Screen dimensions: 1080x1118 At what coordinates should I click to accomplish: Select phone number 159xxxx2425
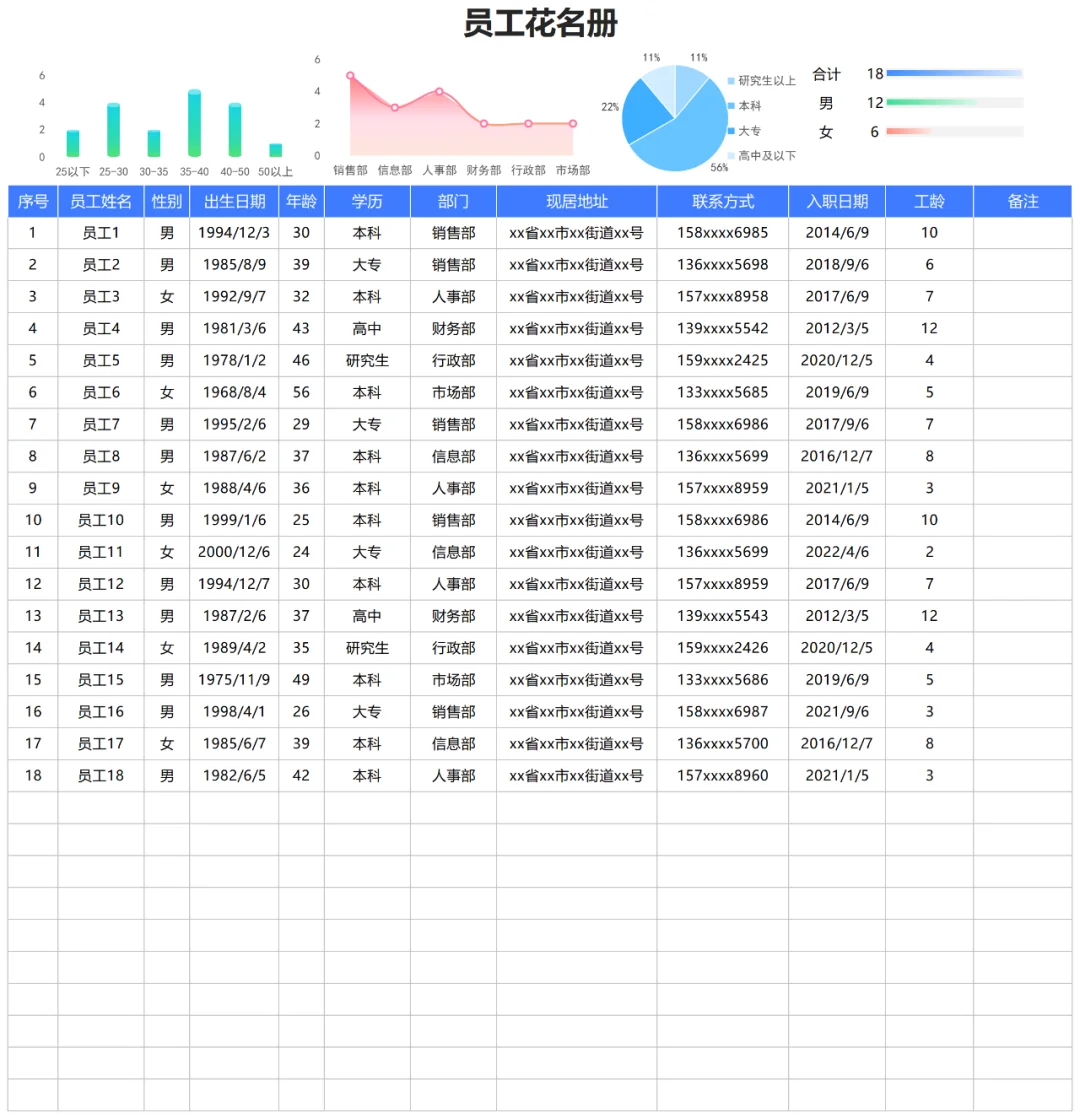pos(723,361)
